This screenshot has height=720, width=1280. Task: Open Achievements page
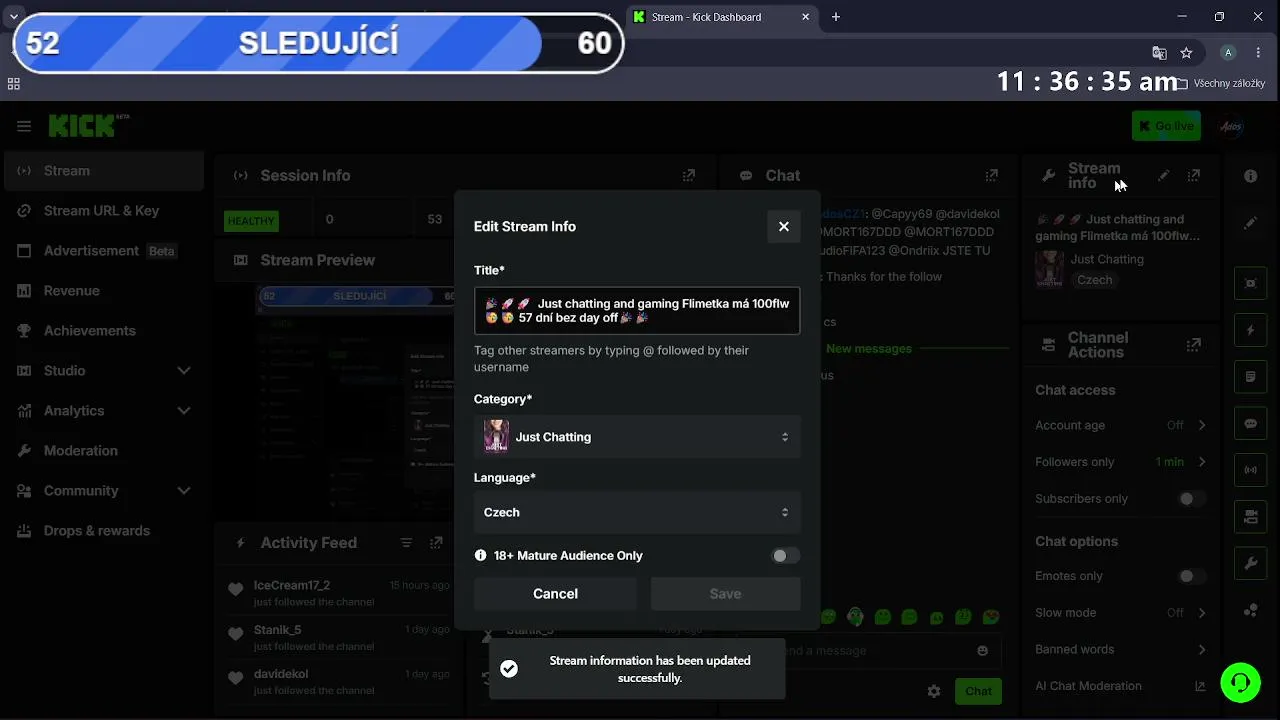104,331
